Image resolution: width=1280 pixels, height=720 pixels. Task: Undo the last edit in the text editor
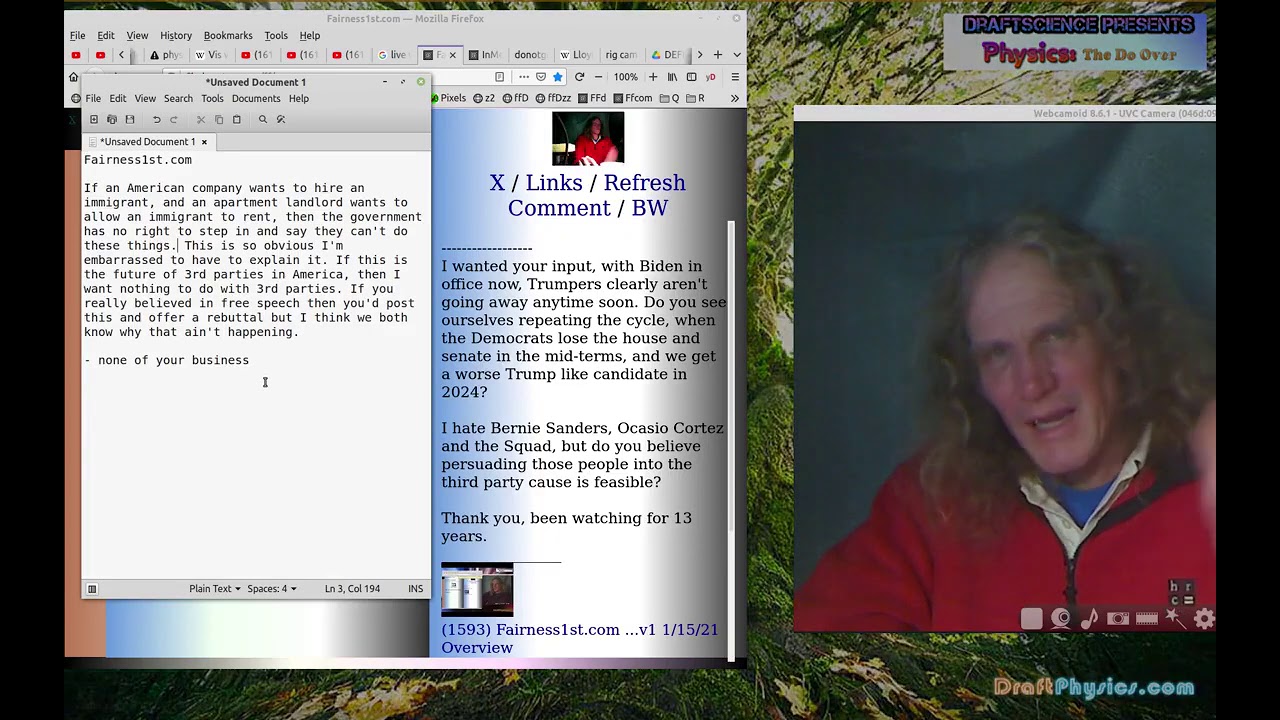coord(156,119)
